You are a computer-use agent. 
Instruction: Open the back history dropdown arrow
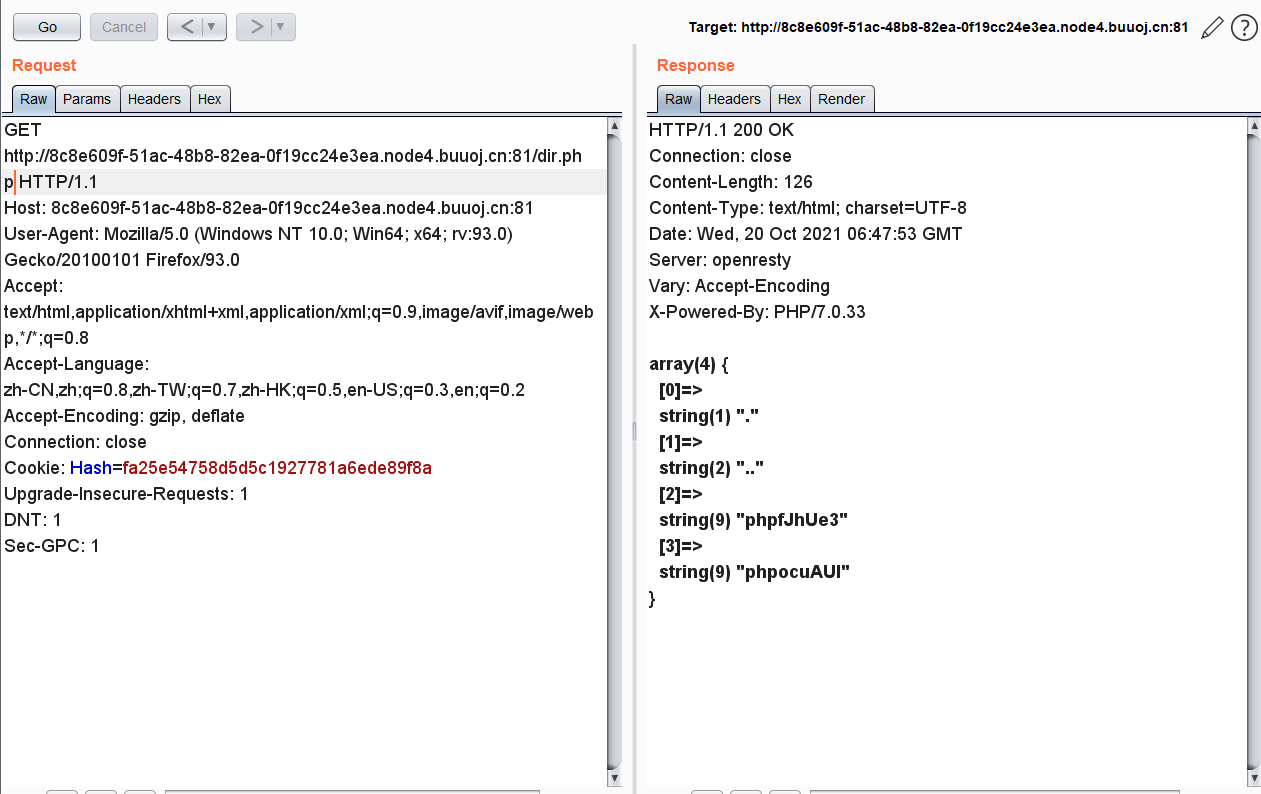(212, 27)
